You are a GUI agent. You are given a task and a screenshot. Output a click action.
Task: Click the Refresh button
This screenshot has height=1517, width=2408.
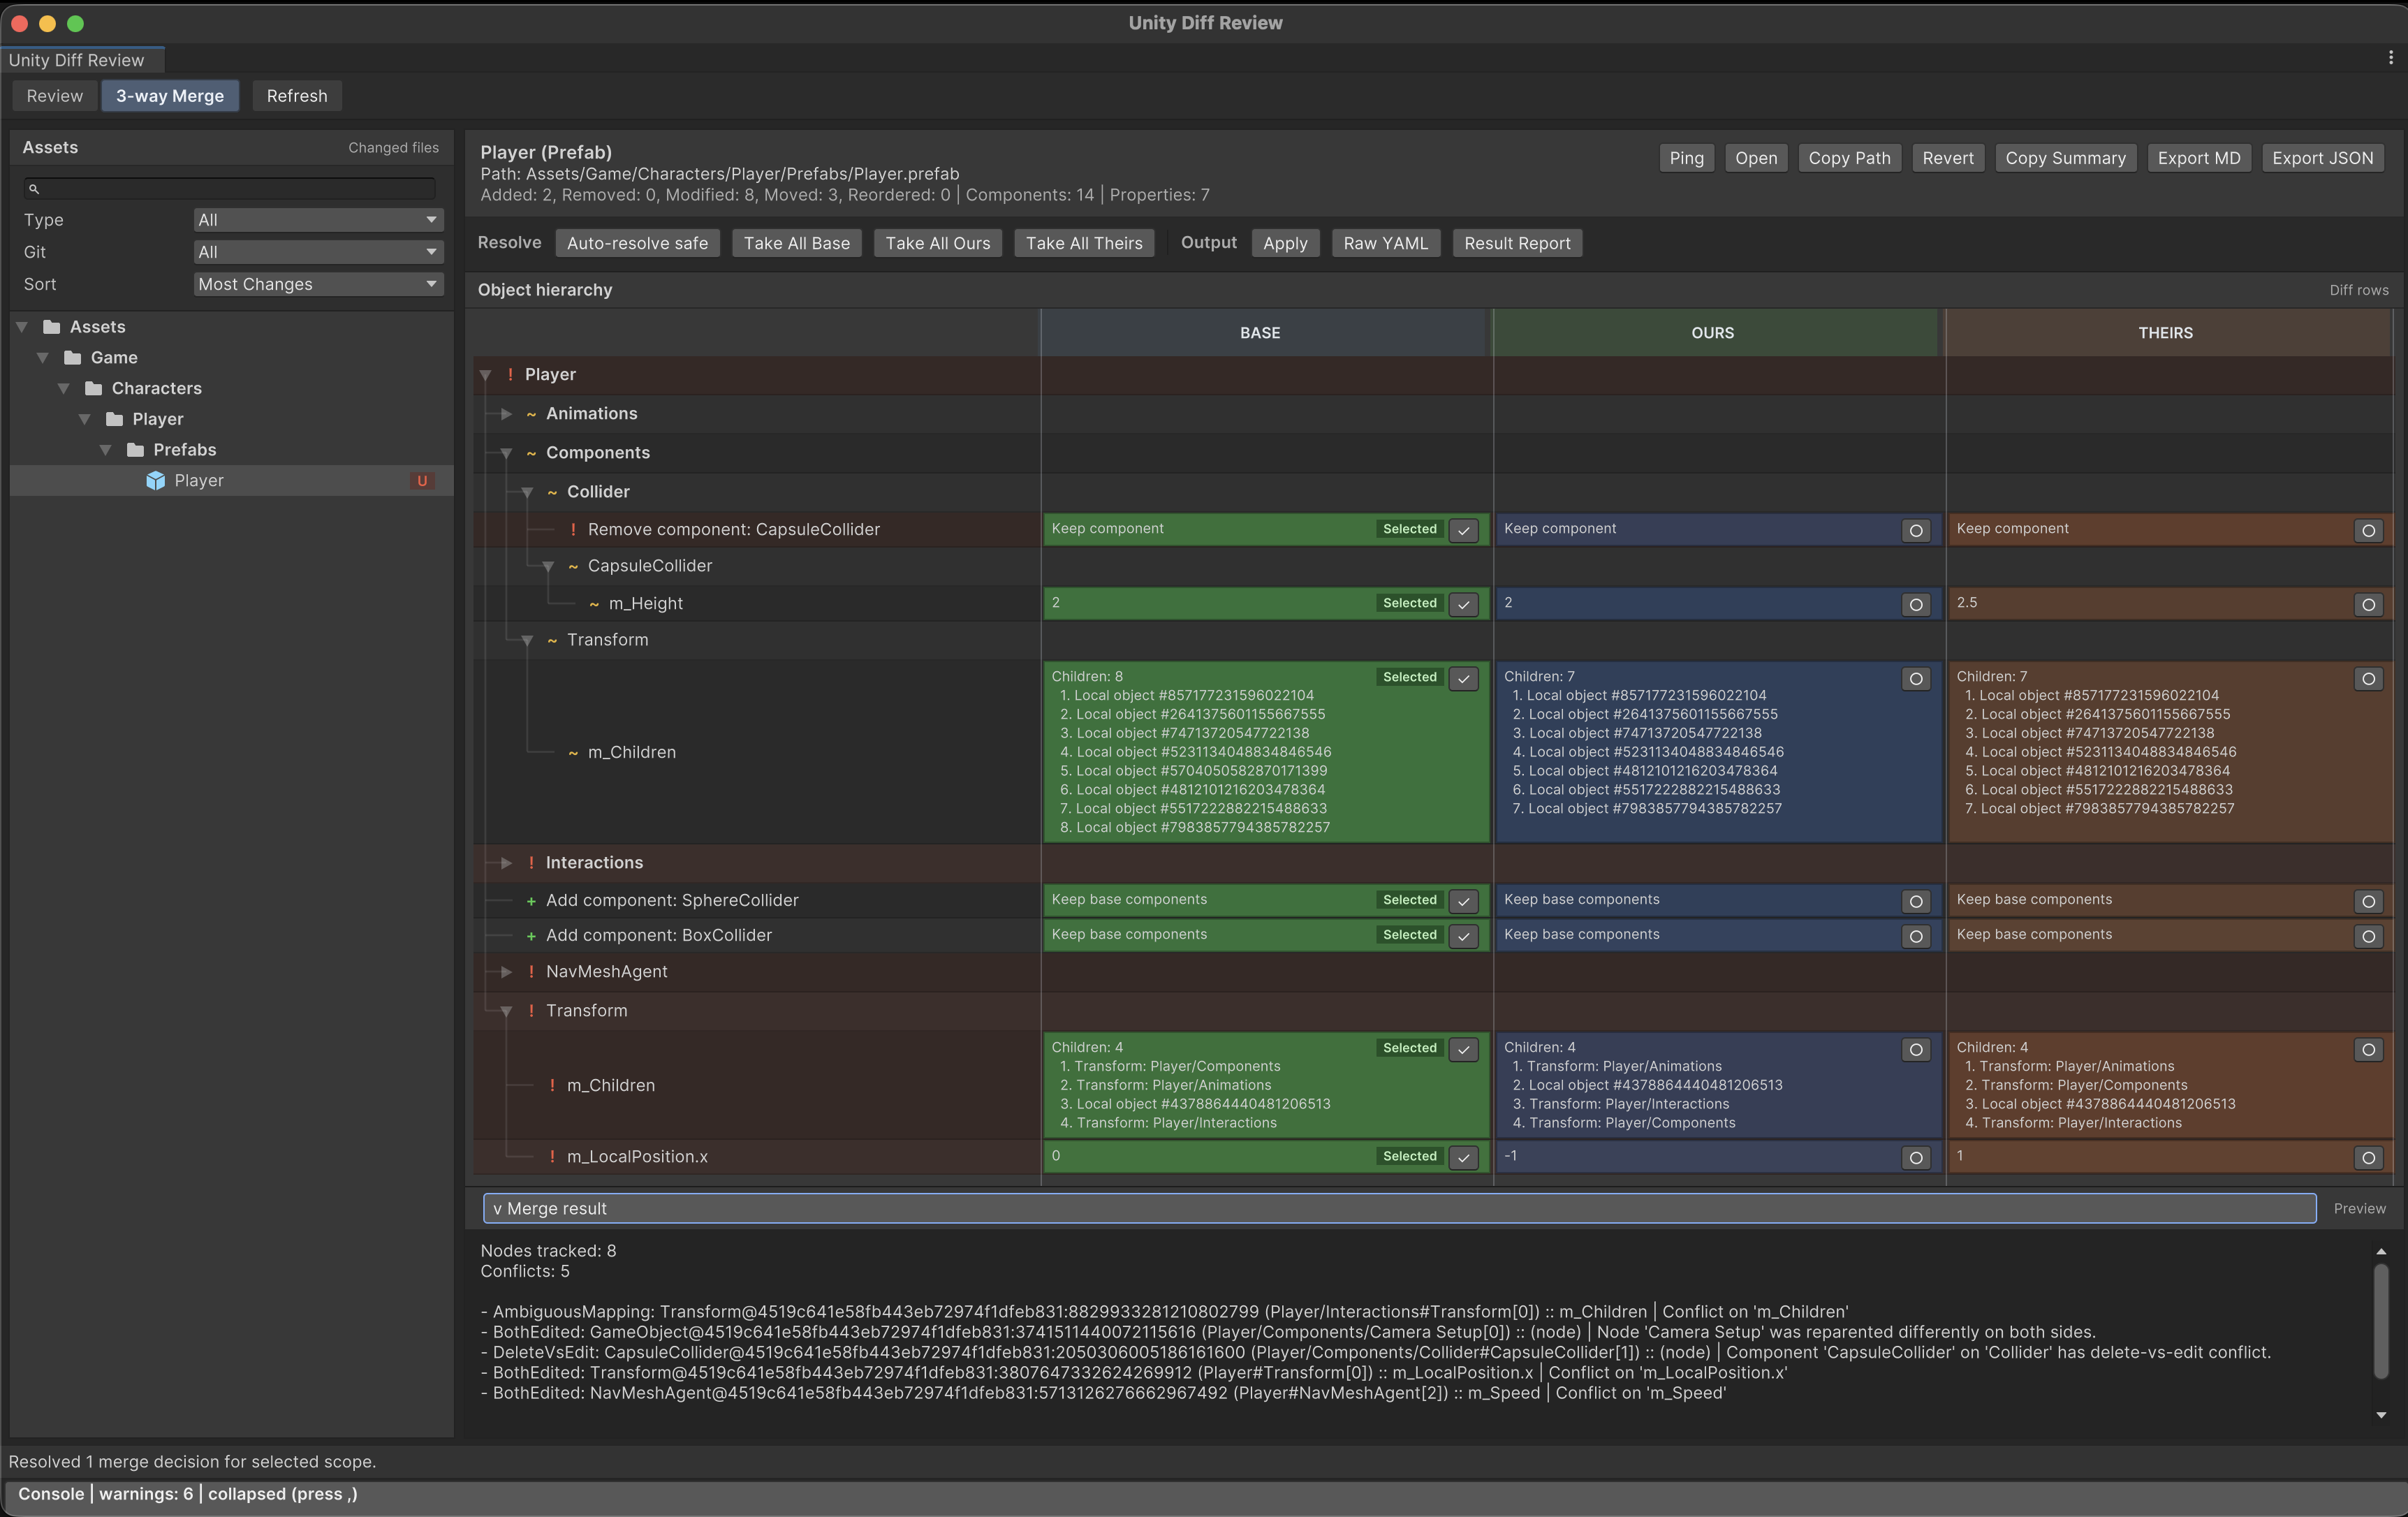pos(297,96)
